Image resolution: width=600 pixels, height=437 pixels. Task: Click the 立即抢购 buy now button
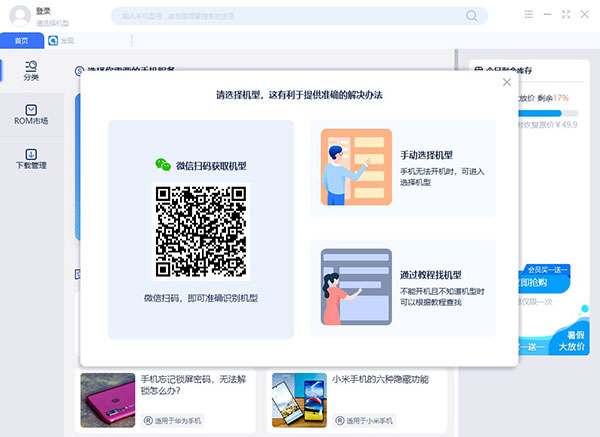tap(533, 284)
